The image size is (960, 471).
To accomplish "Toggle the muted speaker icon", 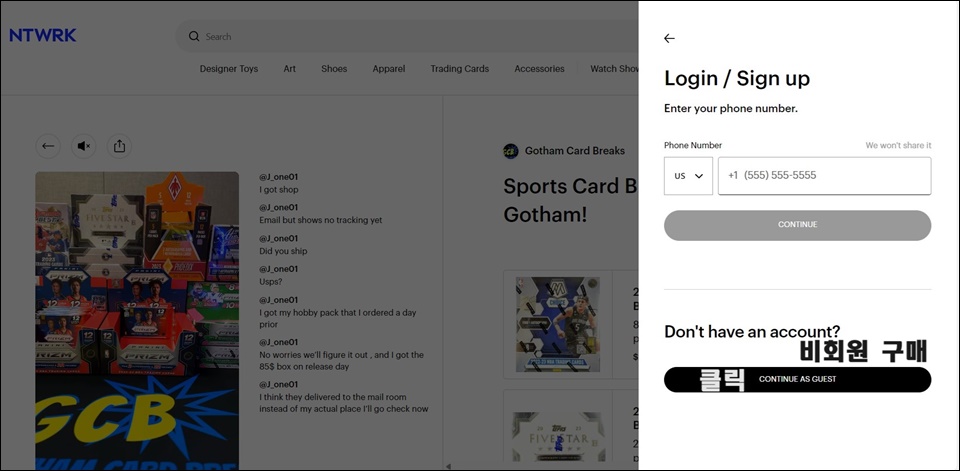I will click(83, 146).
